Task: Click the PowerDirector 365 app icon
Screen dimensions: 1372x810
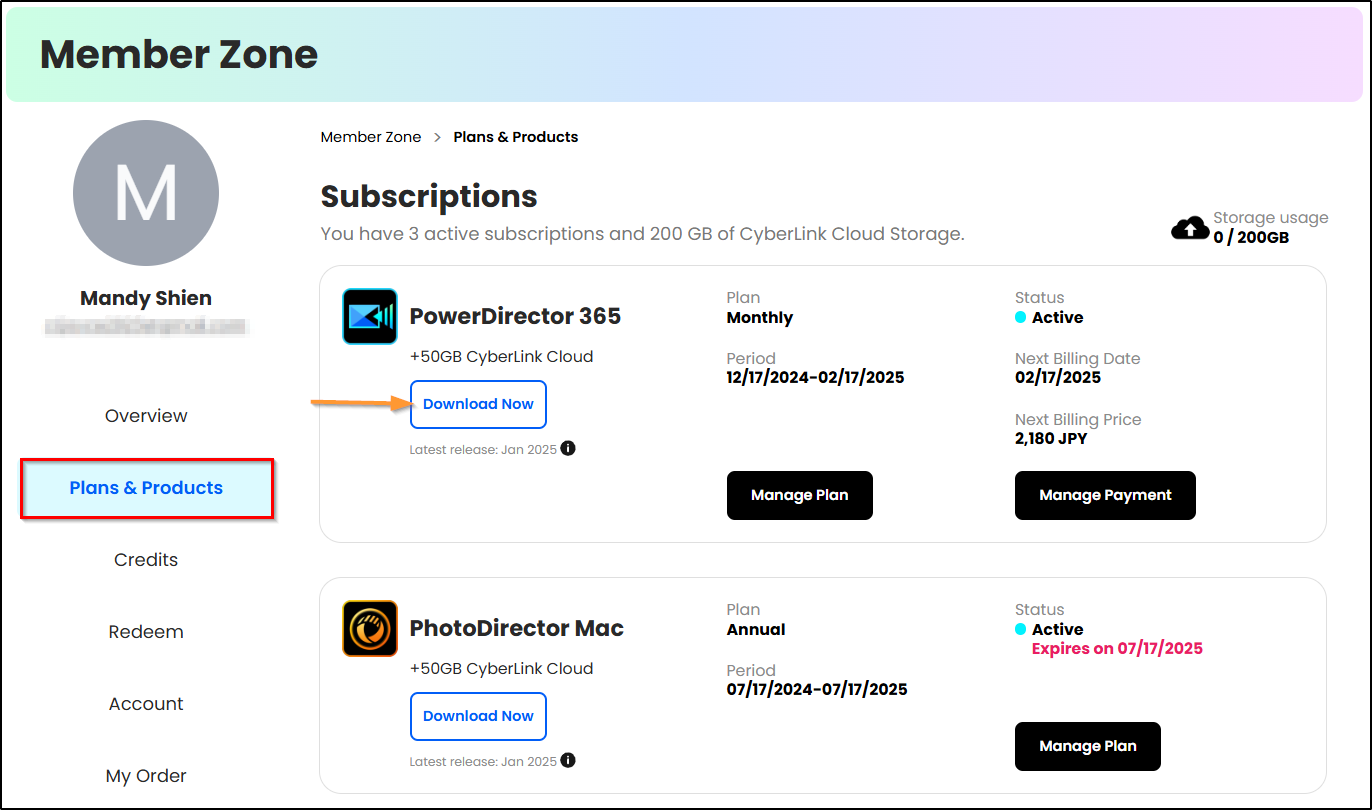Action: (370, 317)
